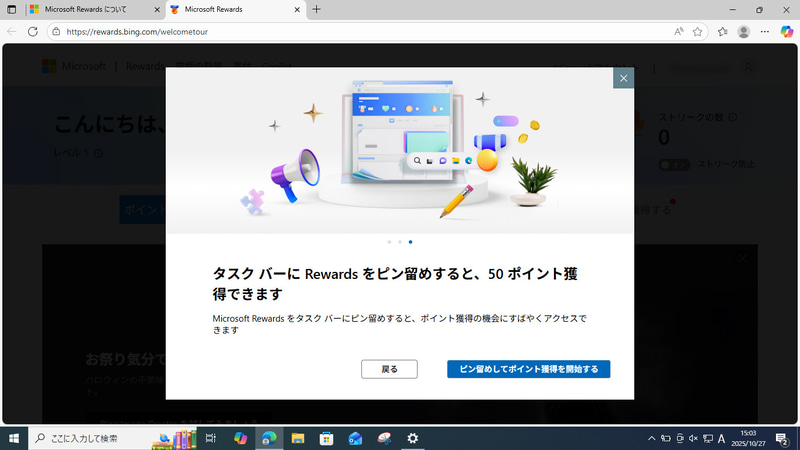Click the Microsoft logo behind dialog
The image size is (800, 450).
tap(49, 66)
